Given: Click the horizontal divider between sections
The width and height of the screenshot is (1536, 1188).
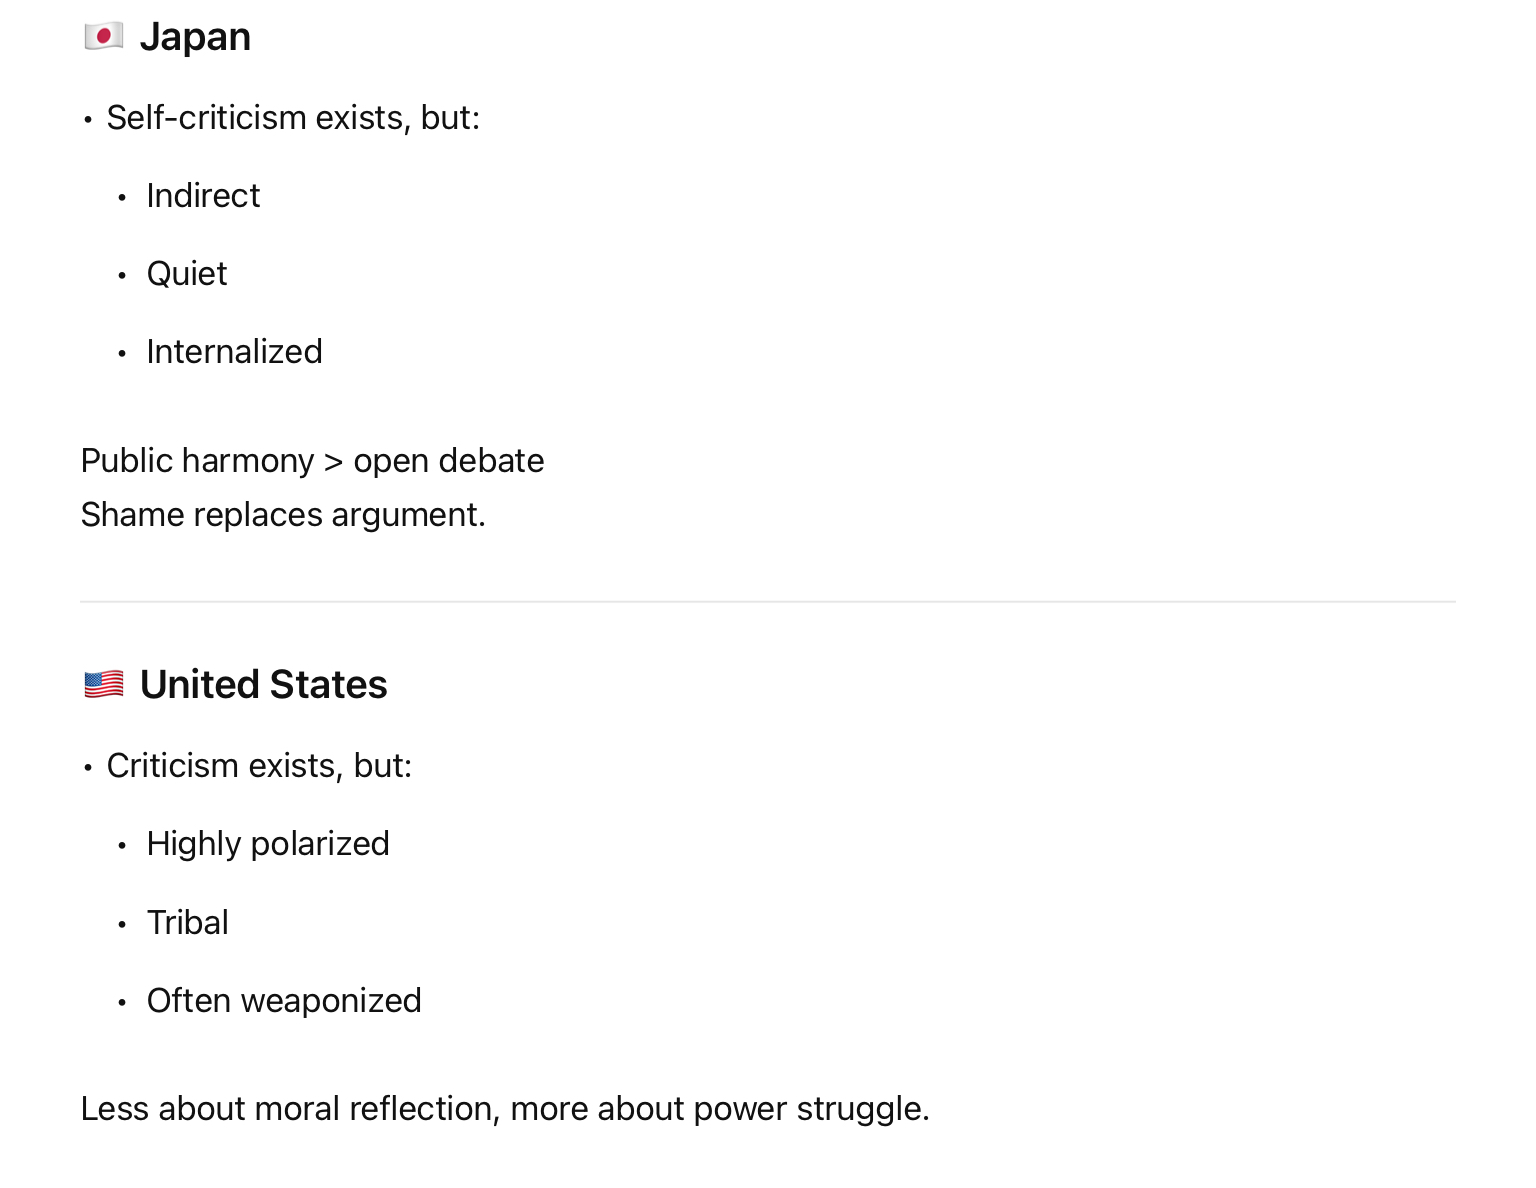Looking at the screenshot, I should click(768, 602).
